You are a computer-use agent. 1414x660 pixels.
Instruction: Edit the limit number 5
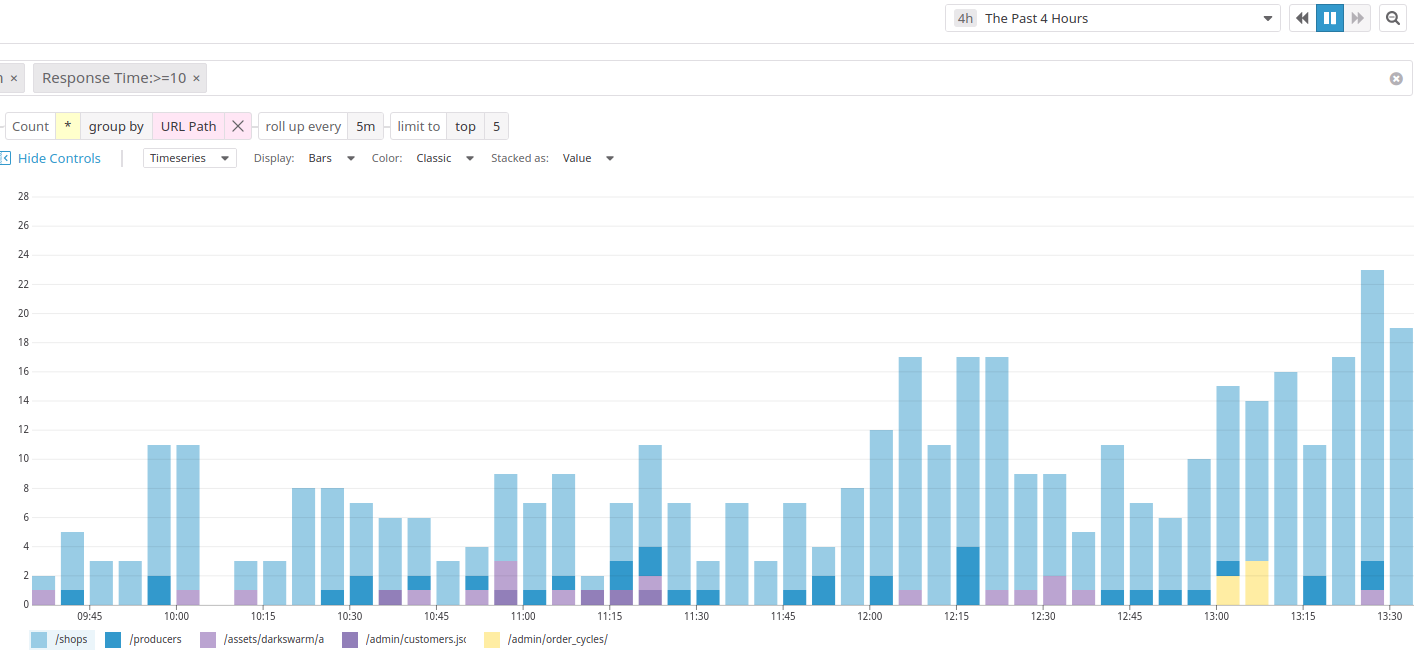[497, 126]
